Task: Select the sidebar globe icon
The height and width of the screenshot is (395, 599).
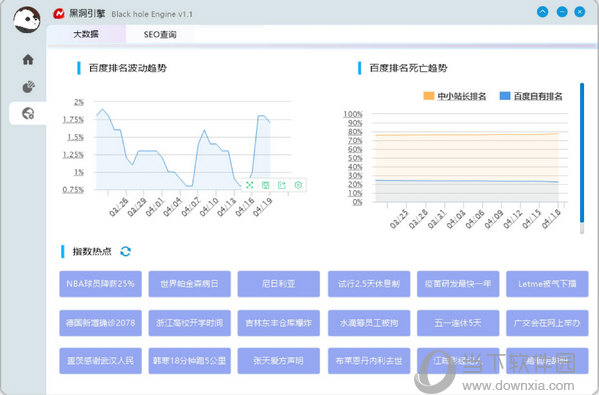Action: 28,113
